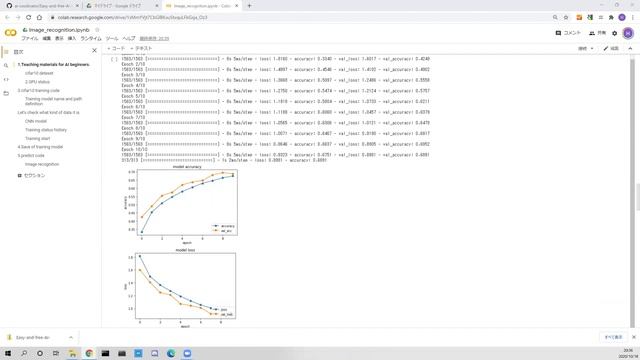Click the browser home icon
Viewport: 640px width, 360px height.
tap(39, 18)
